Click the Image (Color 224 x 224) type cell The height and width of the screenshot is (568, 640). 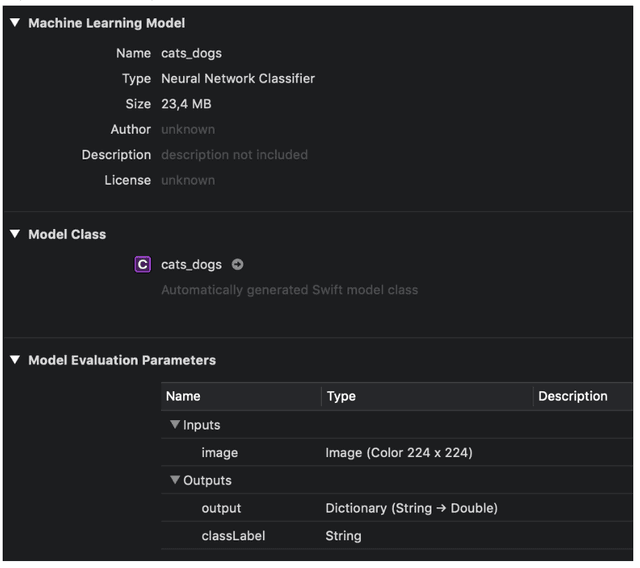399,453
